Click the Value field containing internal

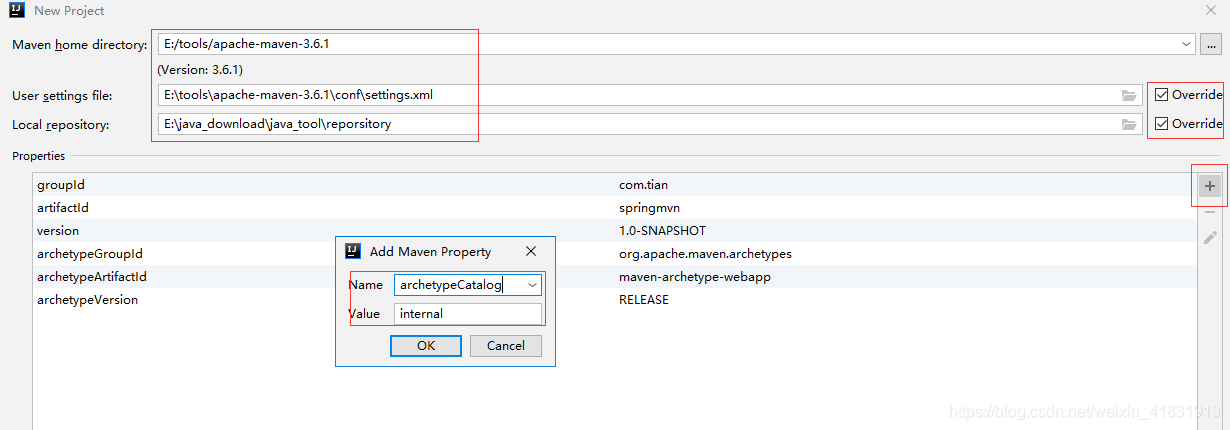[x=468, y=314]
